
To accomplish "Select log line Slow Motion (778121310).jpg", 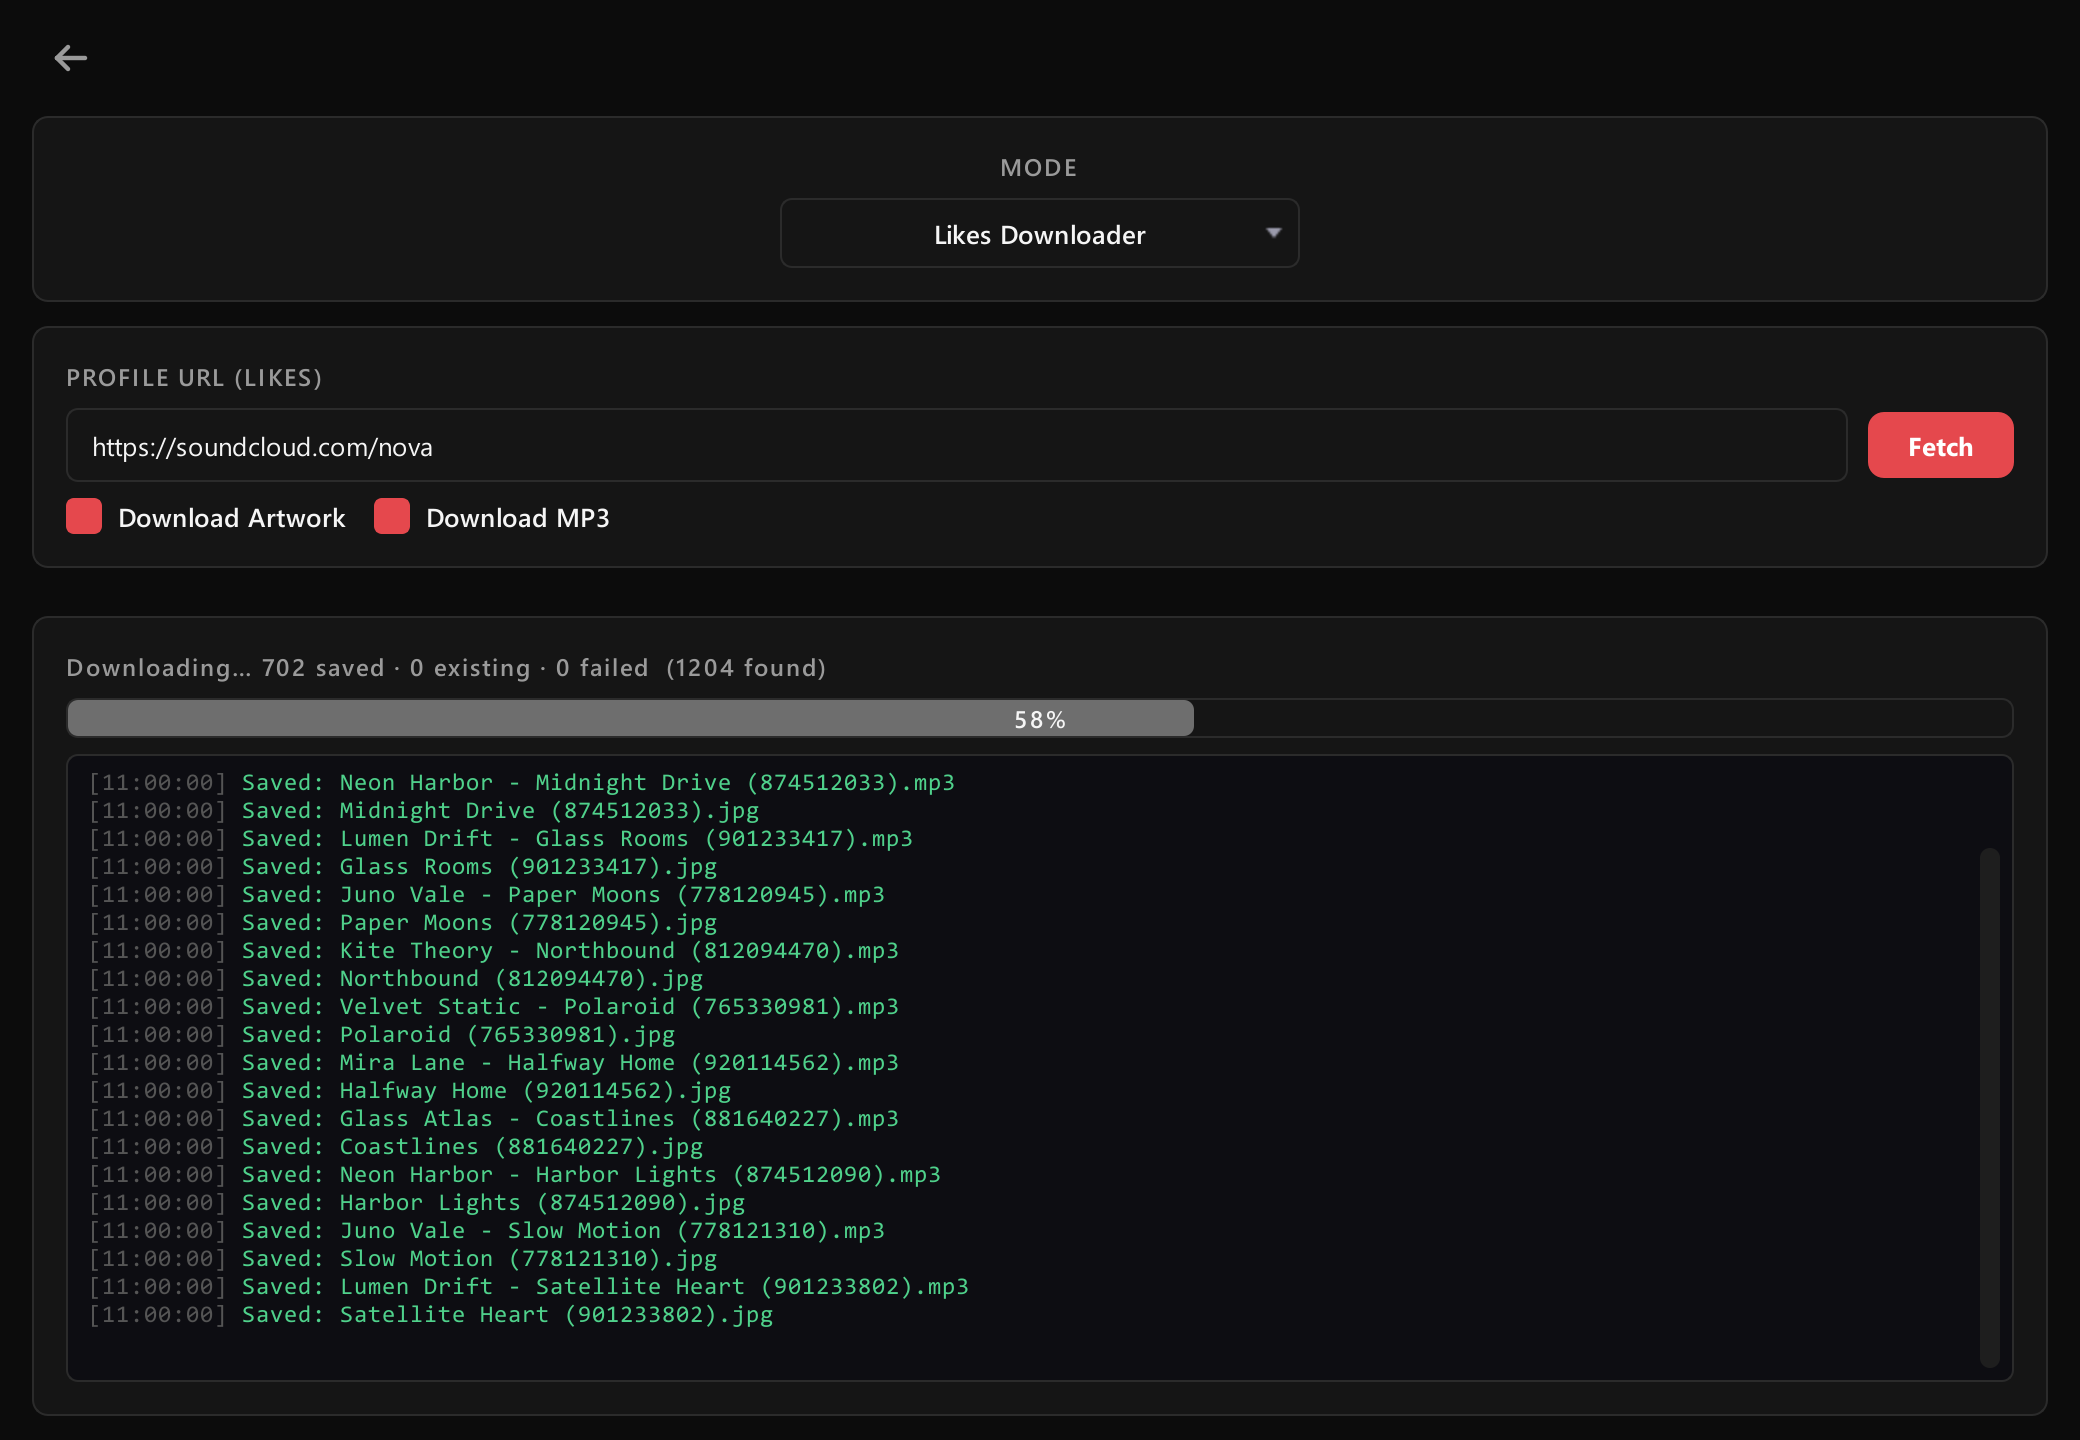I will [x=403, y=1259].
